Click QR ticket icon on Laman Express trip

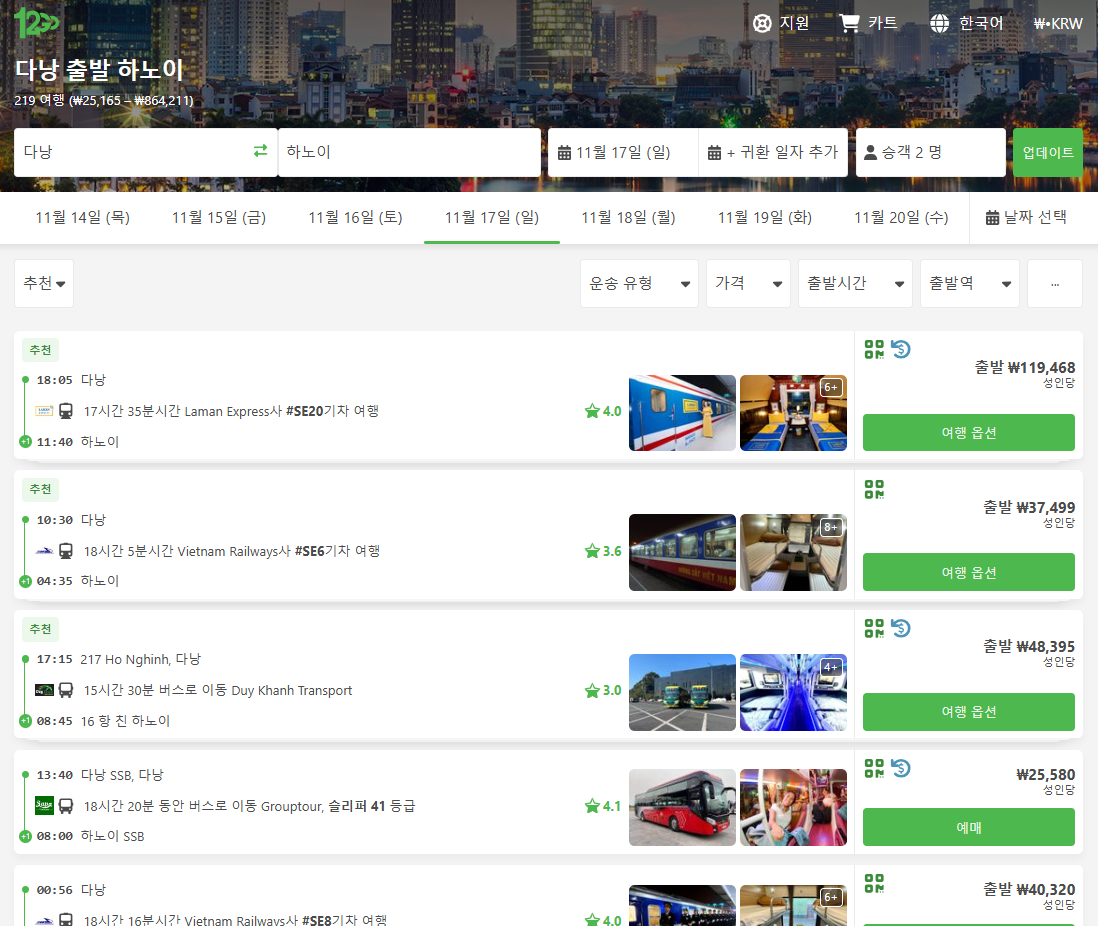click(874, 349)
